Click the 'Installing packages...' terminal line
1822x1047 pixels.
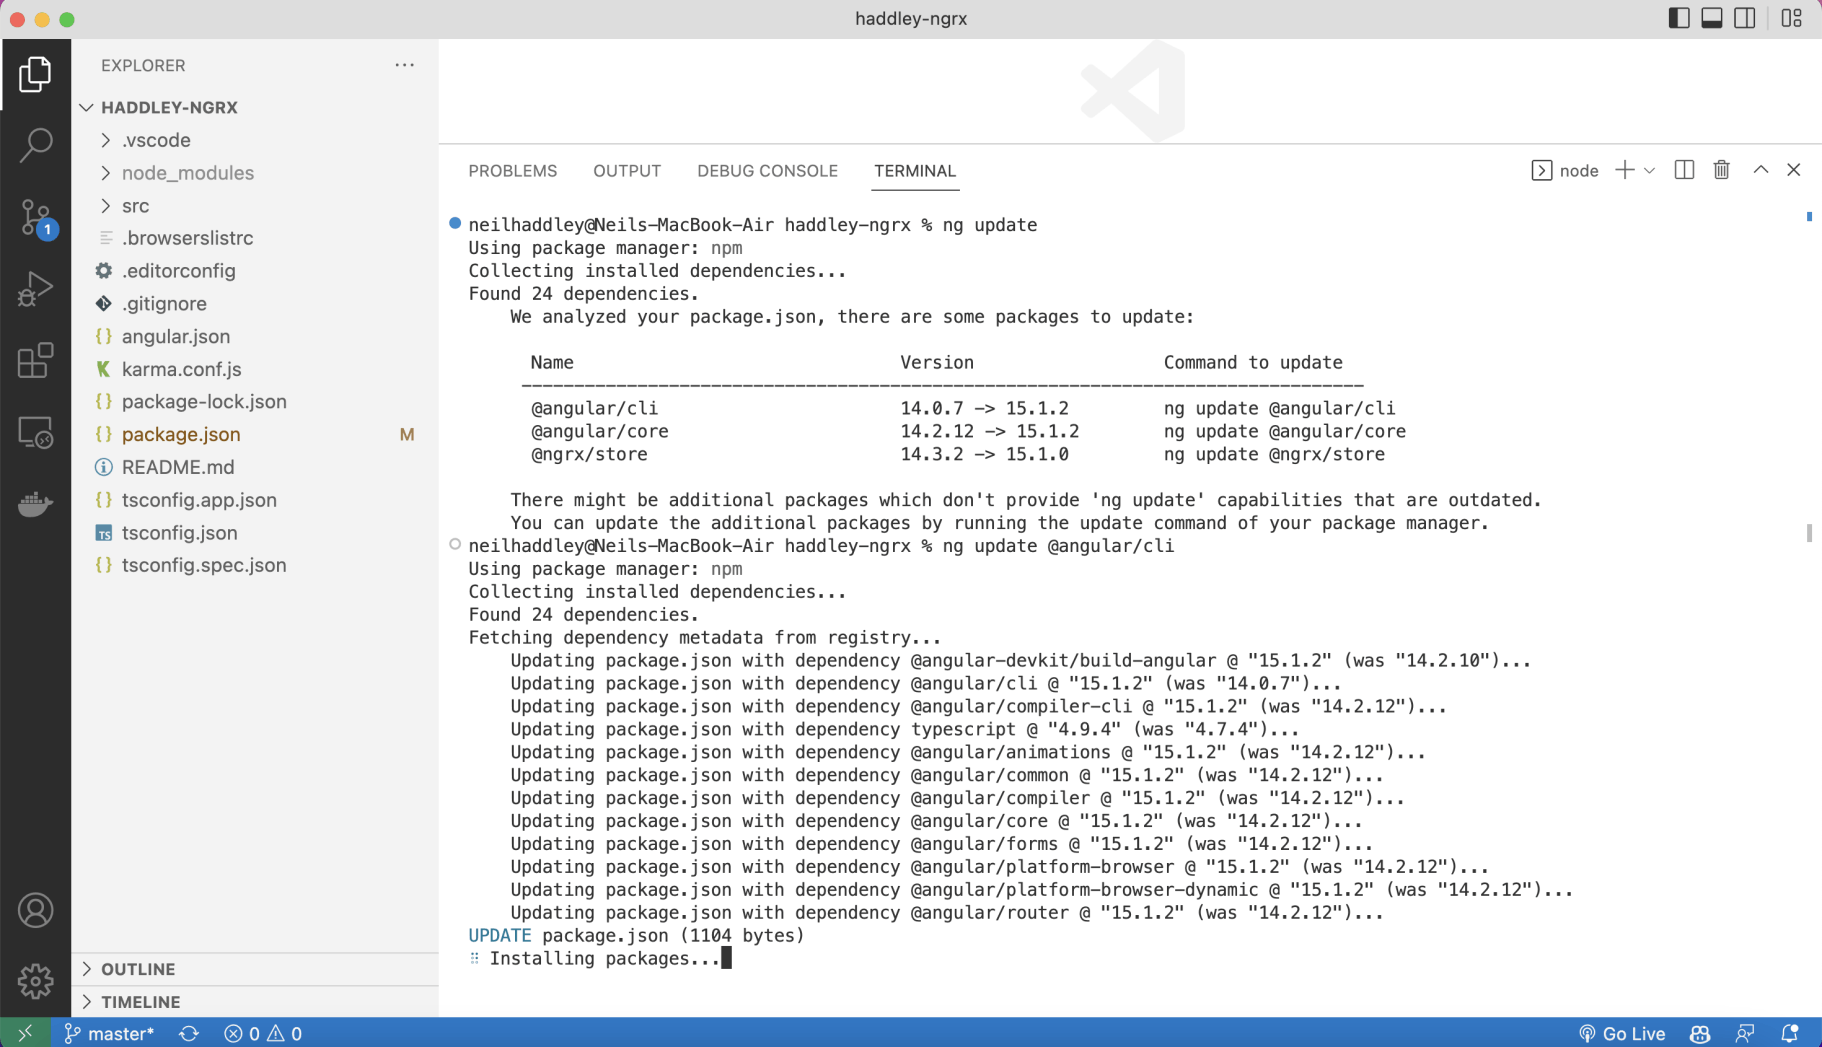[x=604, y=958]
